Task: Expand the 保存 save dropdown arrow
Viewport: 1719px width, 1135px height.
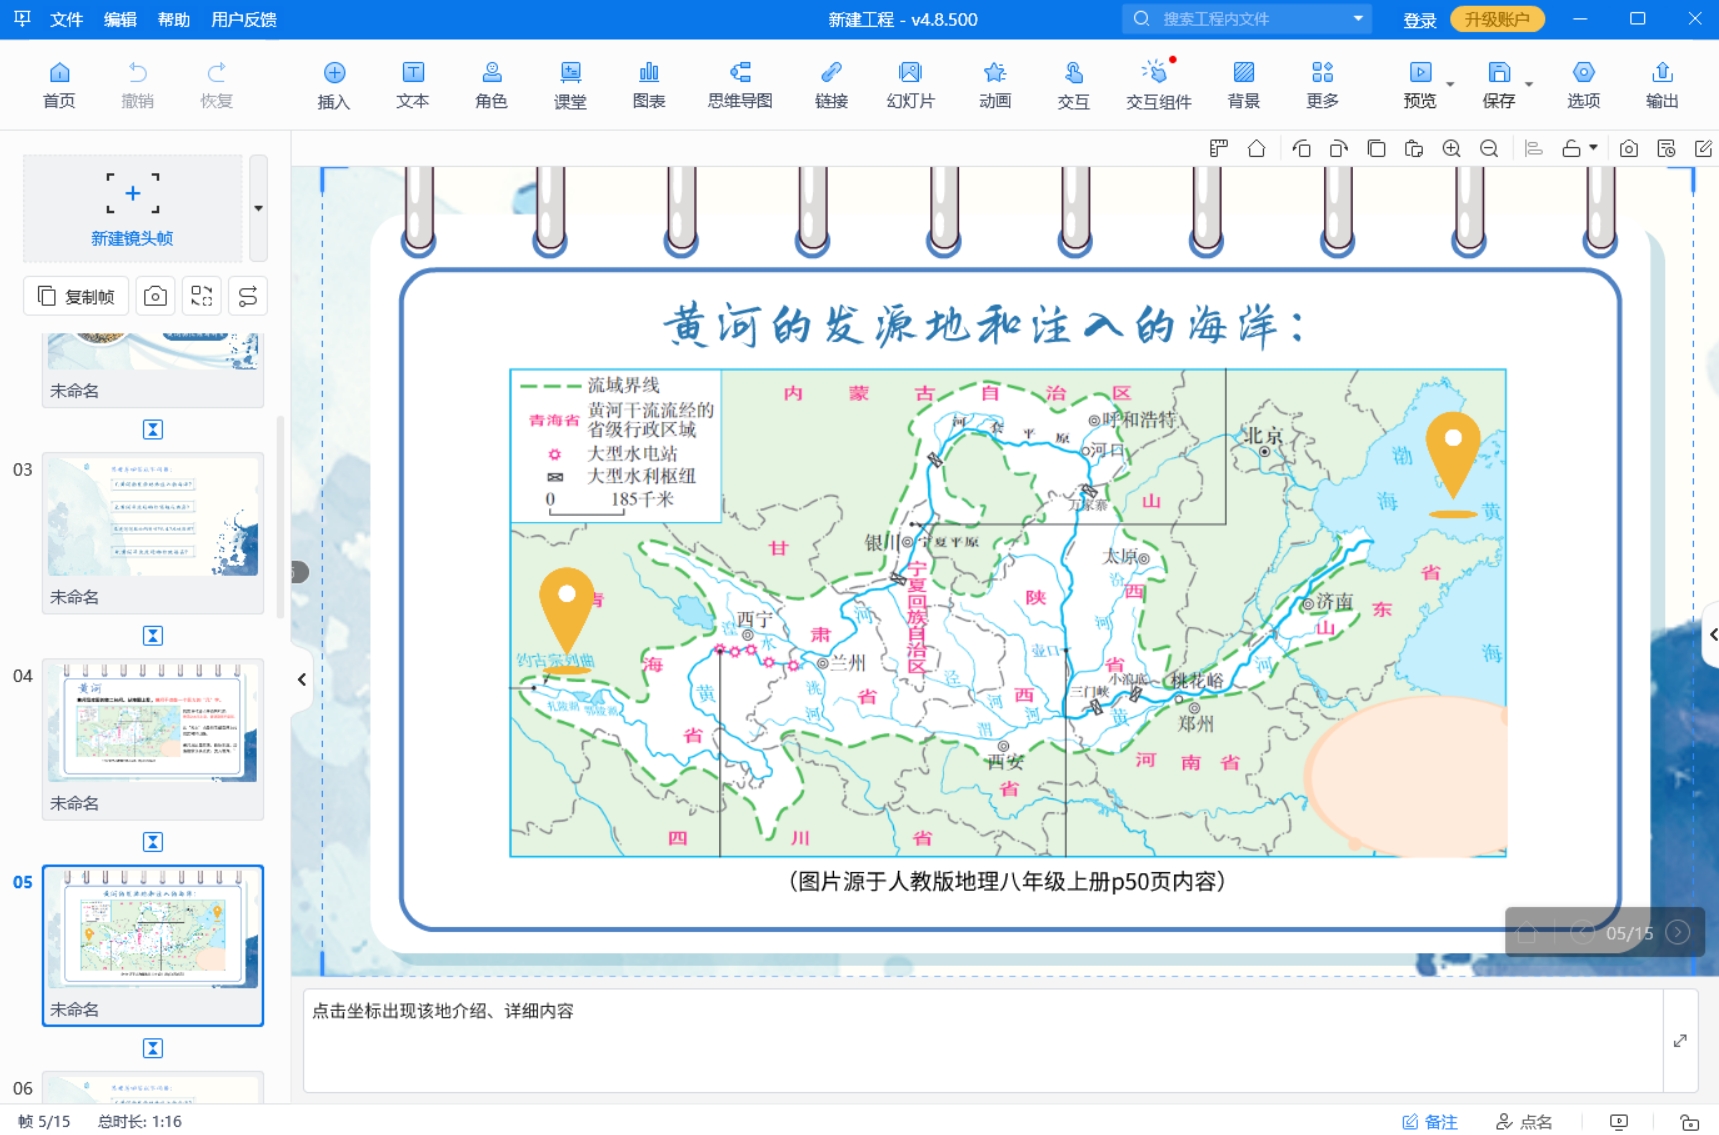Action: tap(1529, 85)
